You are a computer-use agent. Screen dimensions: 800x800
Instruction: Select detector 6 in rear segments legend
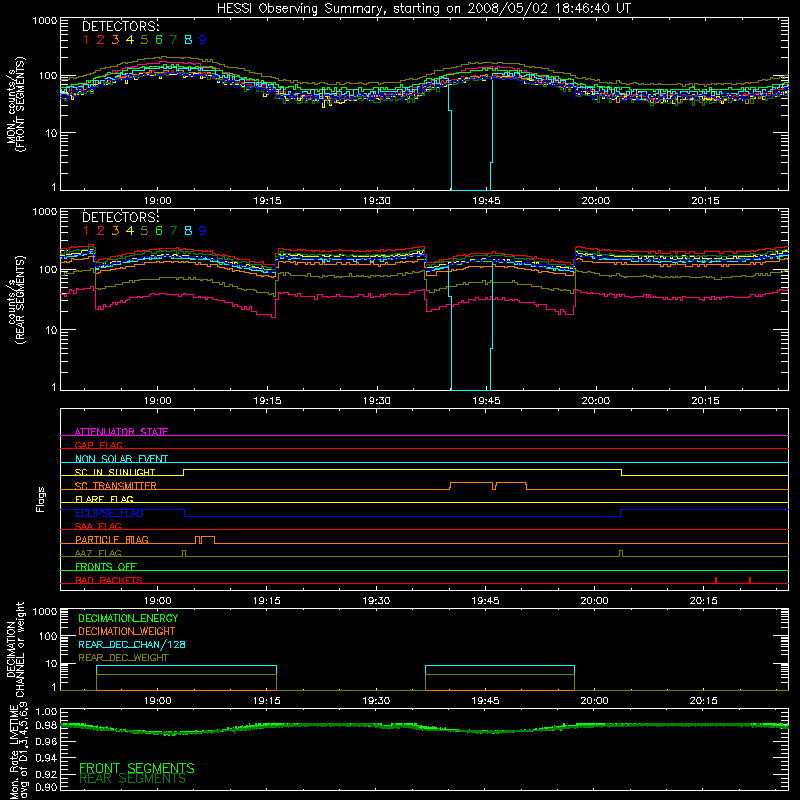[159, 231]
